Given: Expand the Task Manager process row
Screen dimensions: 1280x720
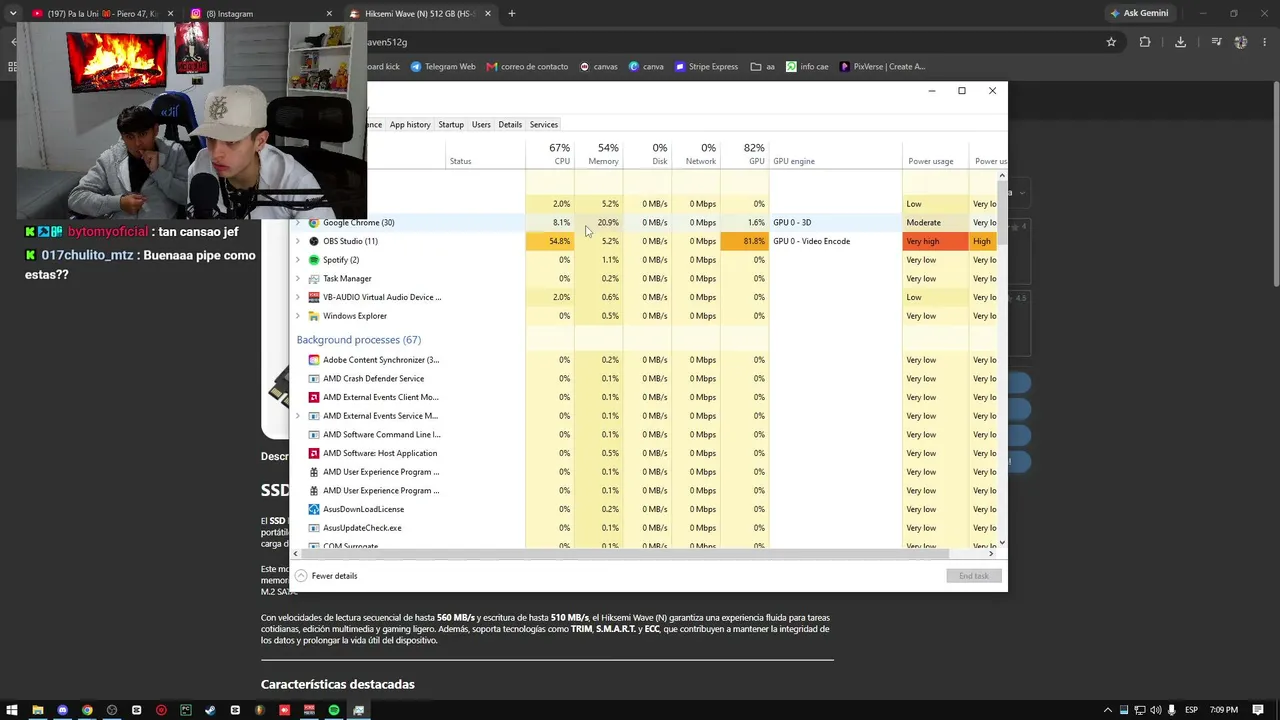Looking at the screenshot, I should [298, 279].
